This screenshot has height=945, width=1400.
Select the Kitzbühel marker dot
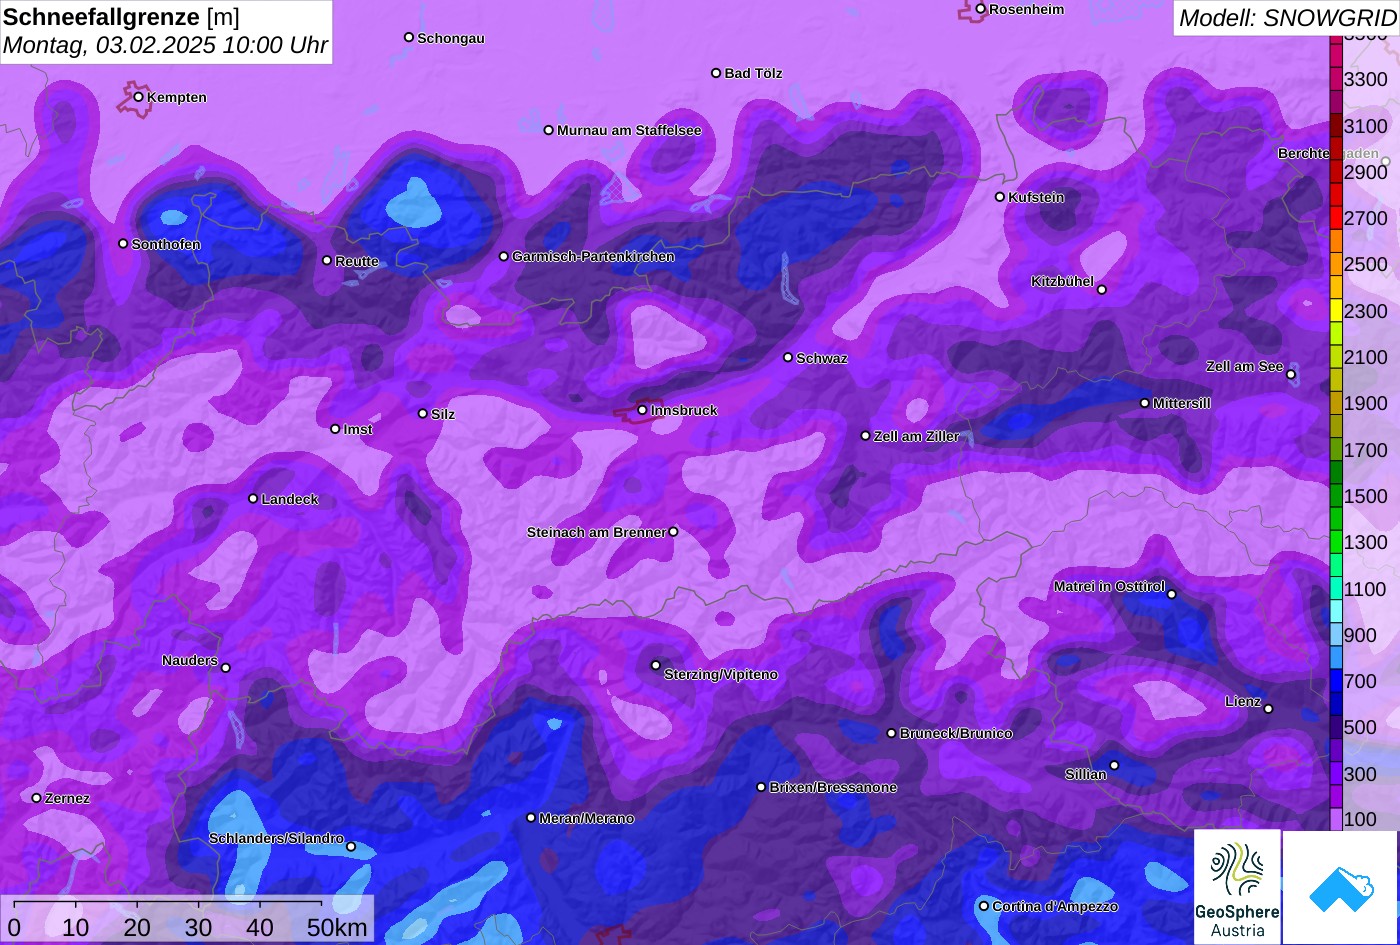pyautogui.click(x=1101, y=290)
